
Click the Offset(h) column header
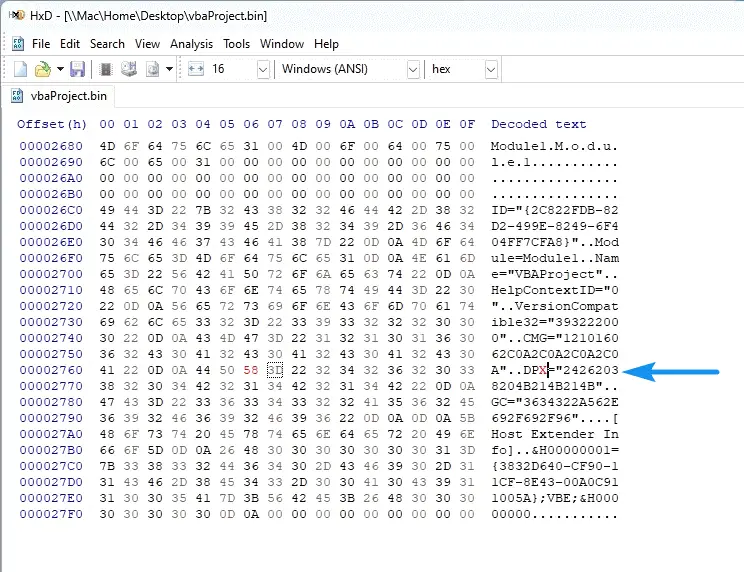(52, 124)
